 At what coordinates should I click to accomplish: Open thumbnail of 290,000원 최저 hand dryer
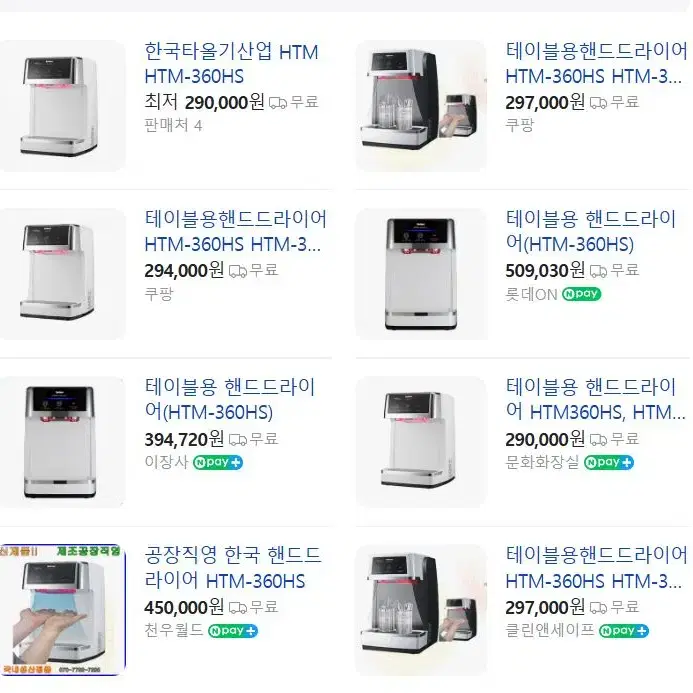coord(62,106)
